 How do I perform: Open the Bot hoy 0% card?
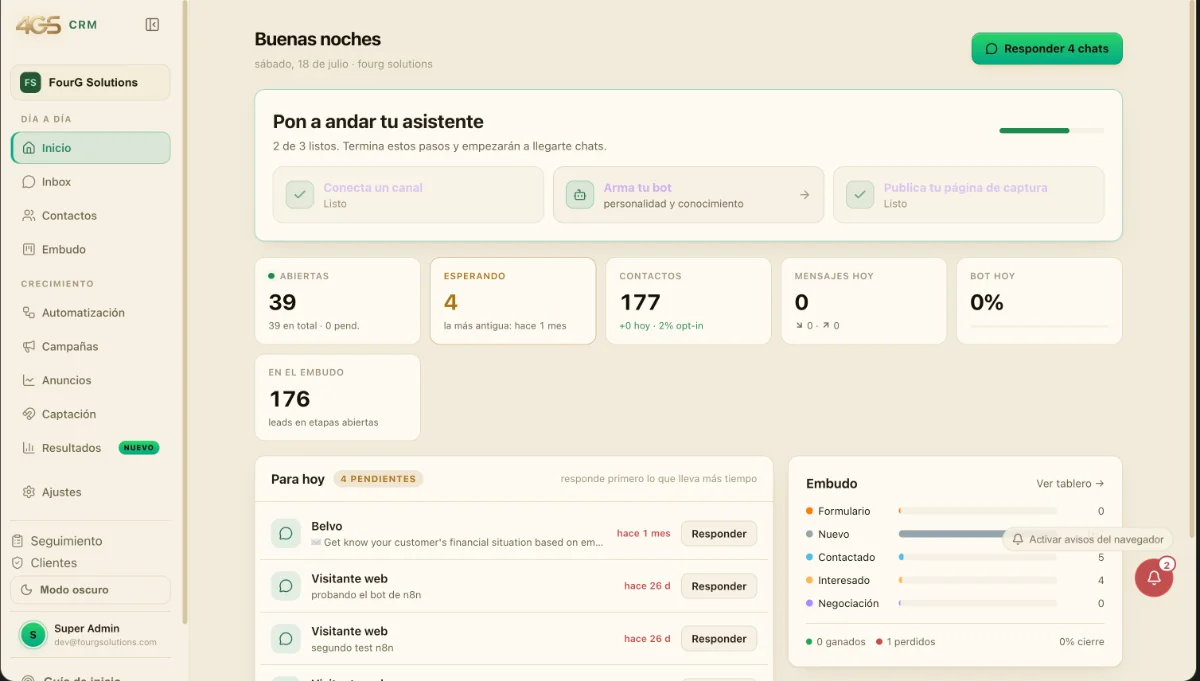pos(1039,301)
